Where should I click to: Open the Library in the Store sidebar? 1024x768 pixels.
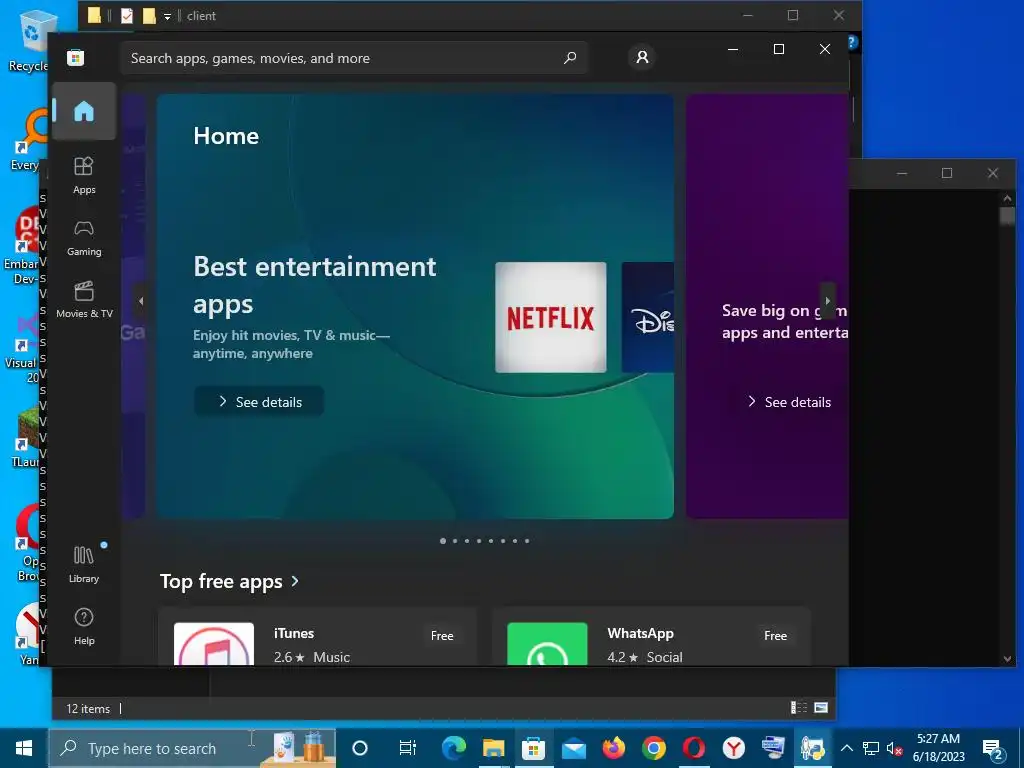point(84,564)
